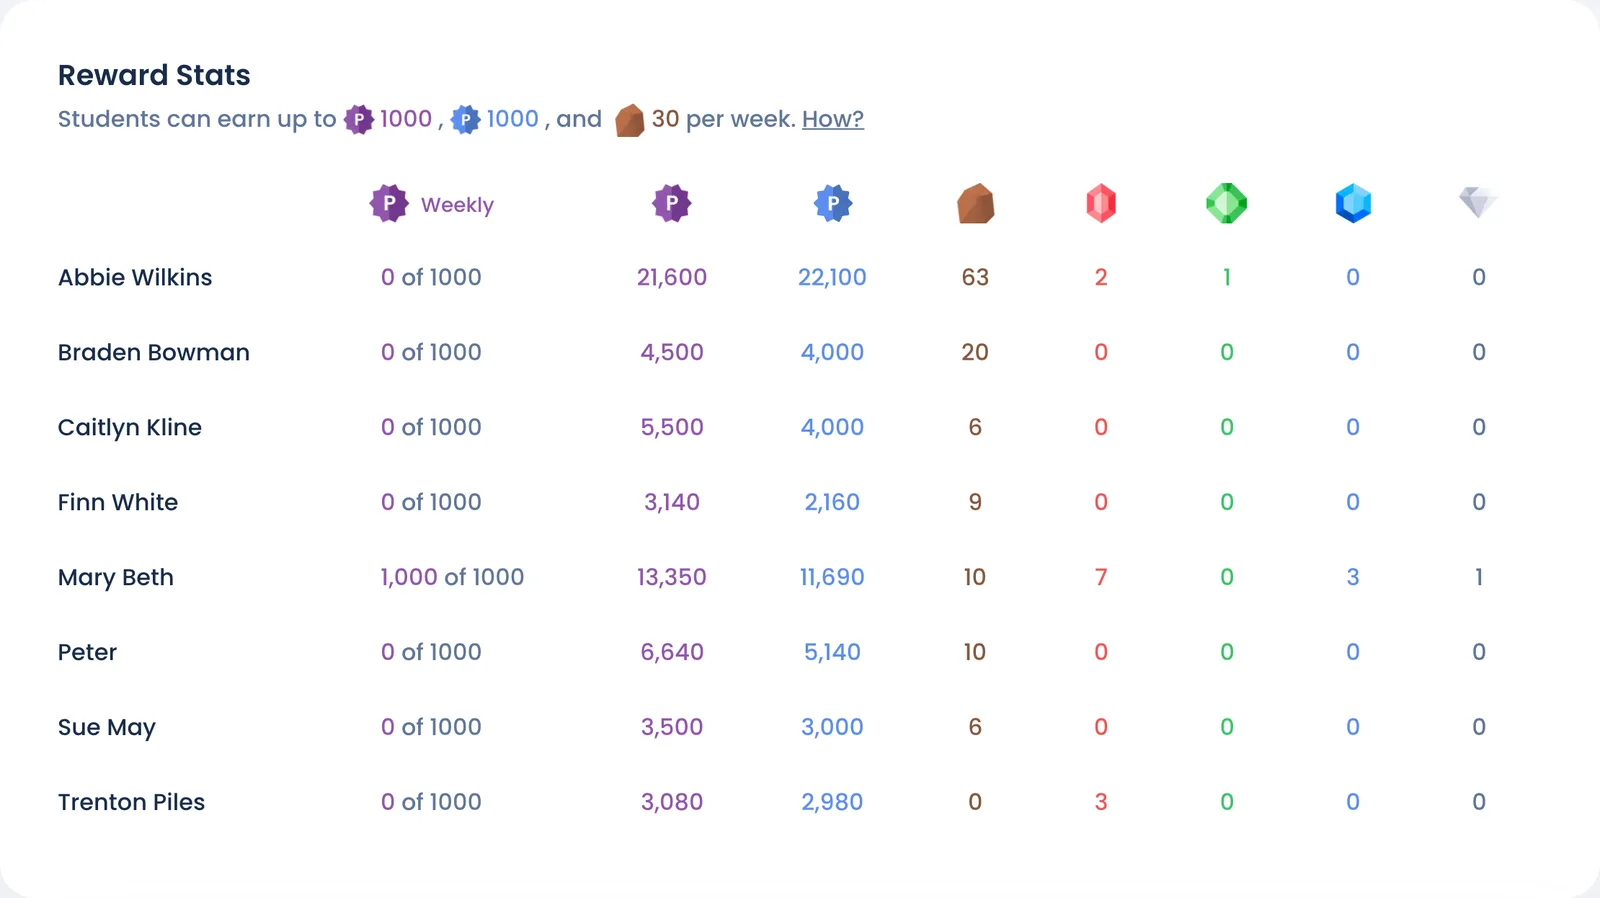Select student name 'Braden Bowman'
This screenshot has height=898, width=1600.
pos(154,352)
